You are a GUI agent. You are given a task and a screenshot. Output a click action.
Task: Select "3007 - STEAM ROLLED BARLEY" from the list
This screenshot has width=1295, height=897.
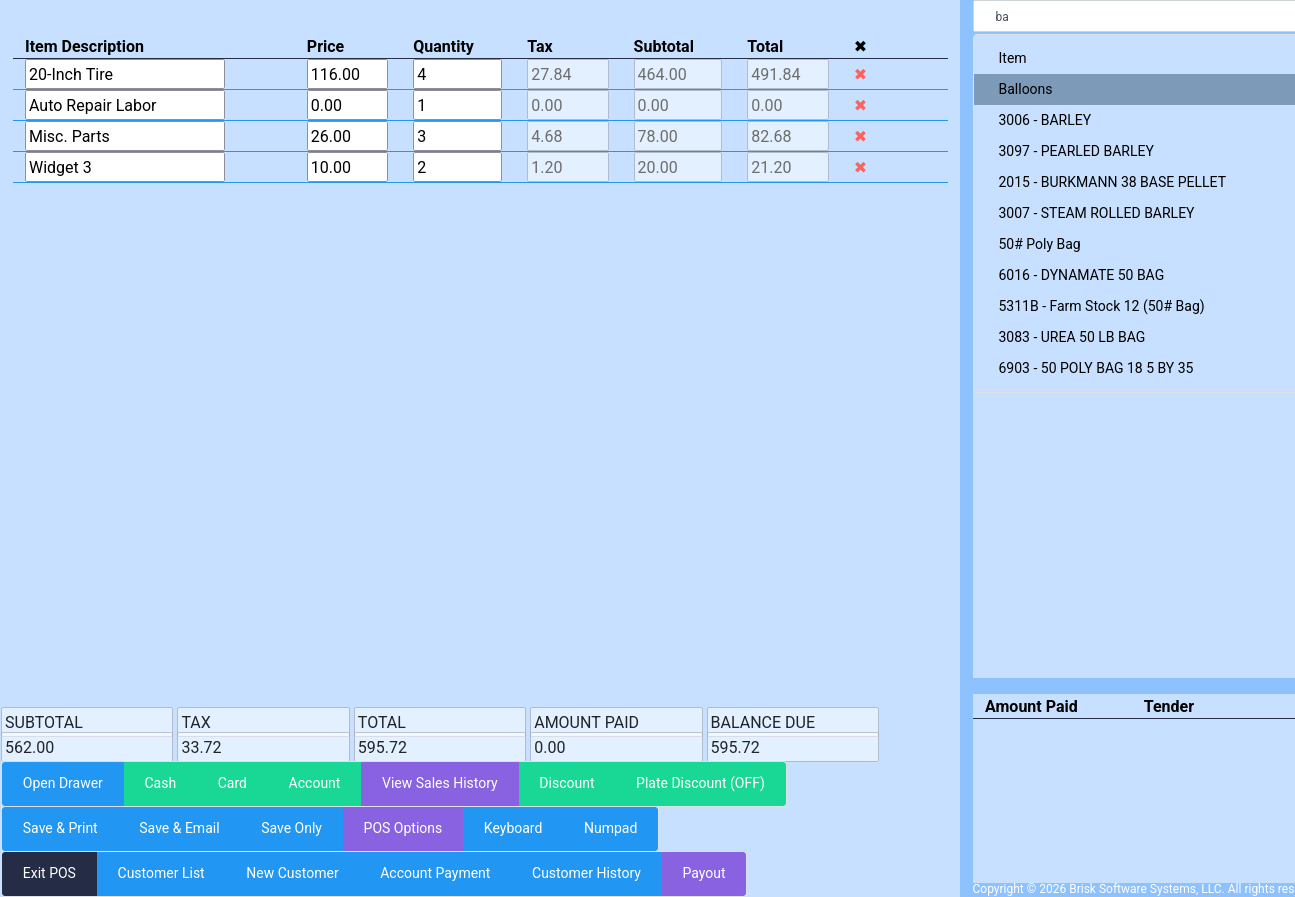click(x=1096, y=212)
